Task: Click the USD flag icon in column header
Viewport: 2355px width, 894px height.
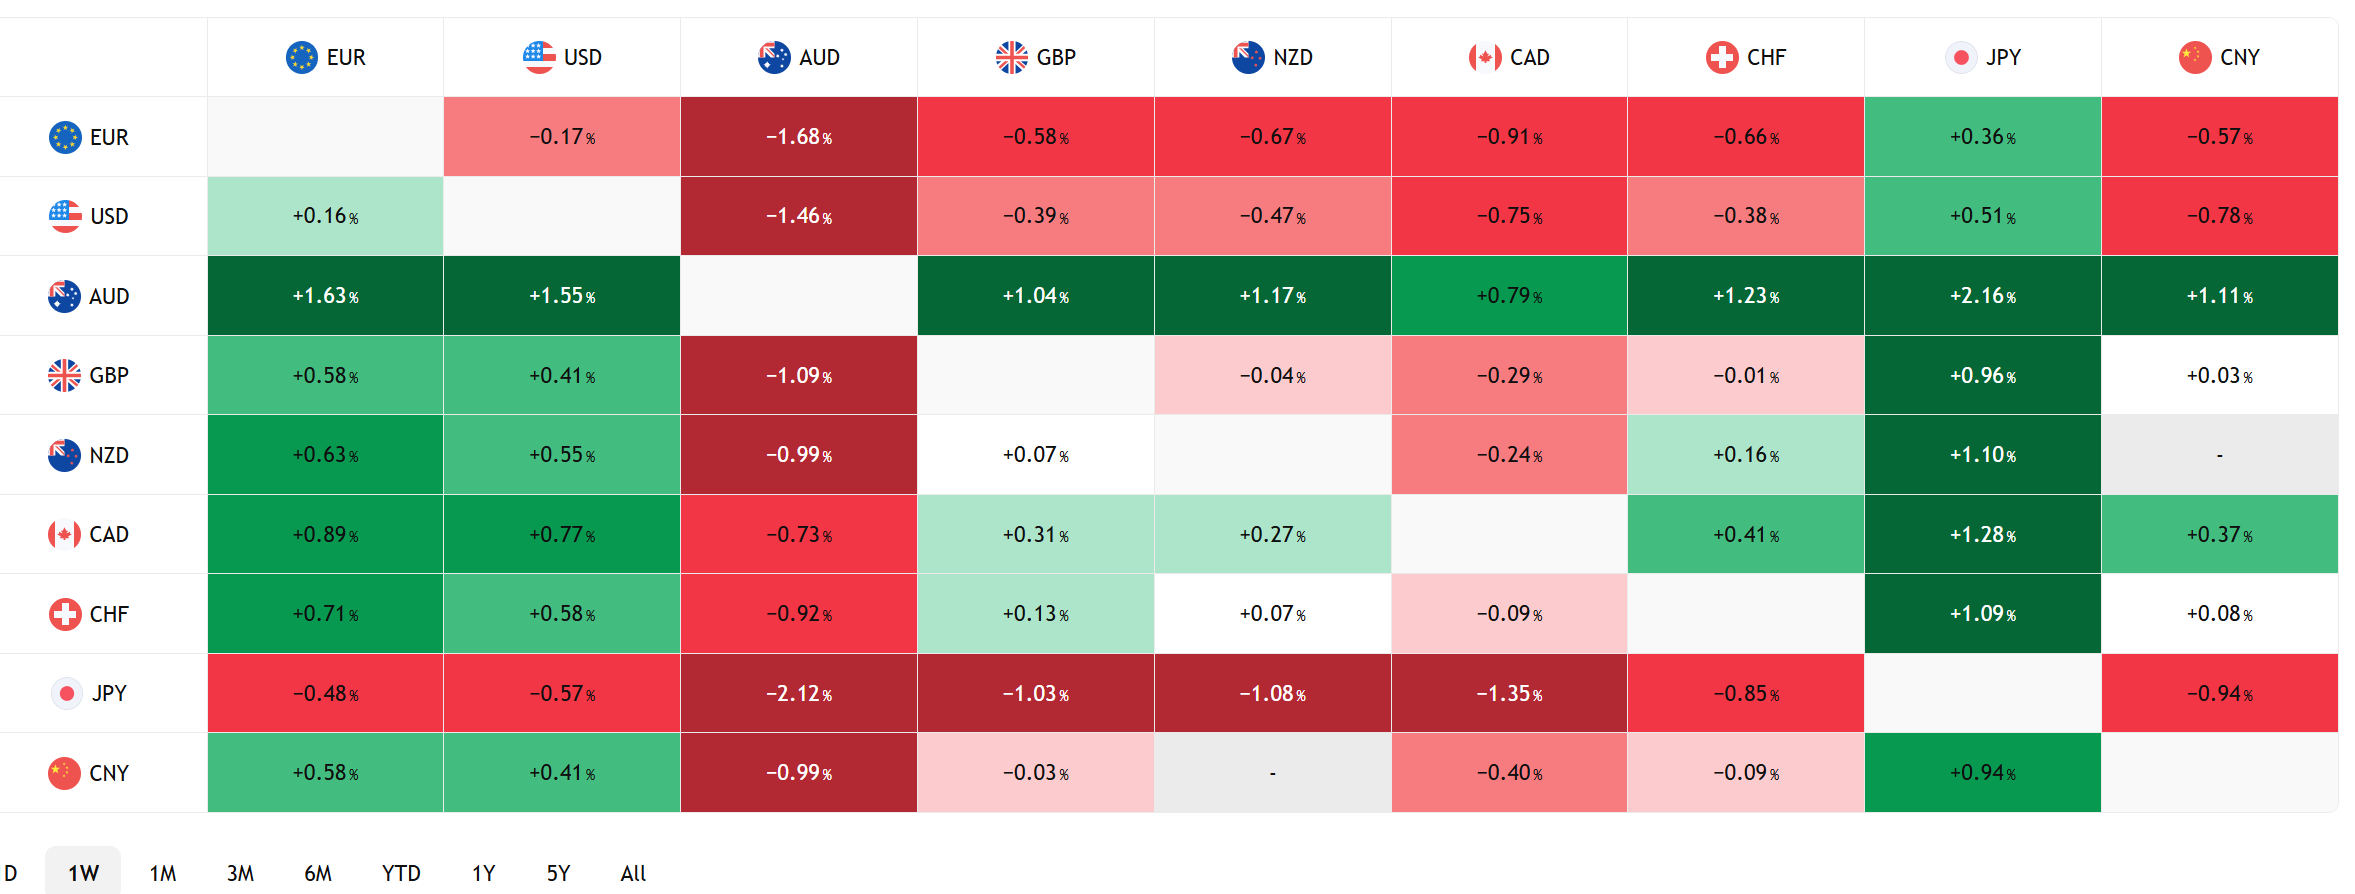Action: point(538,57)
